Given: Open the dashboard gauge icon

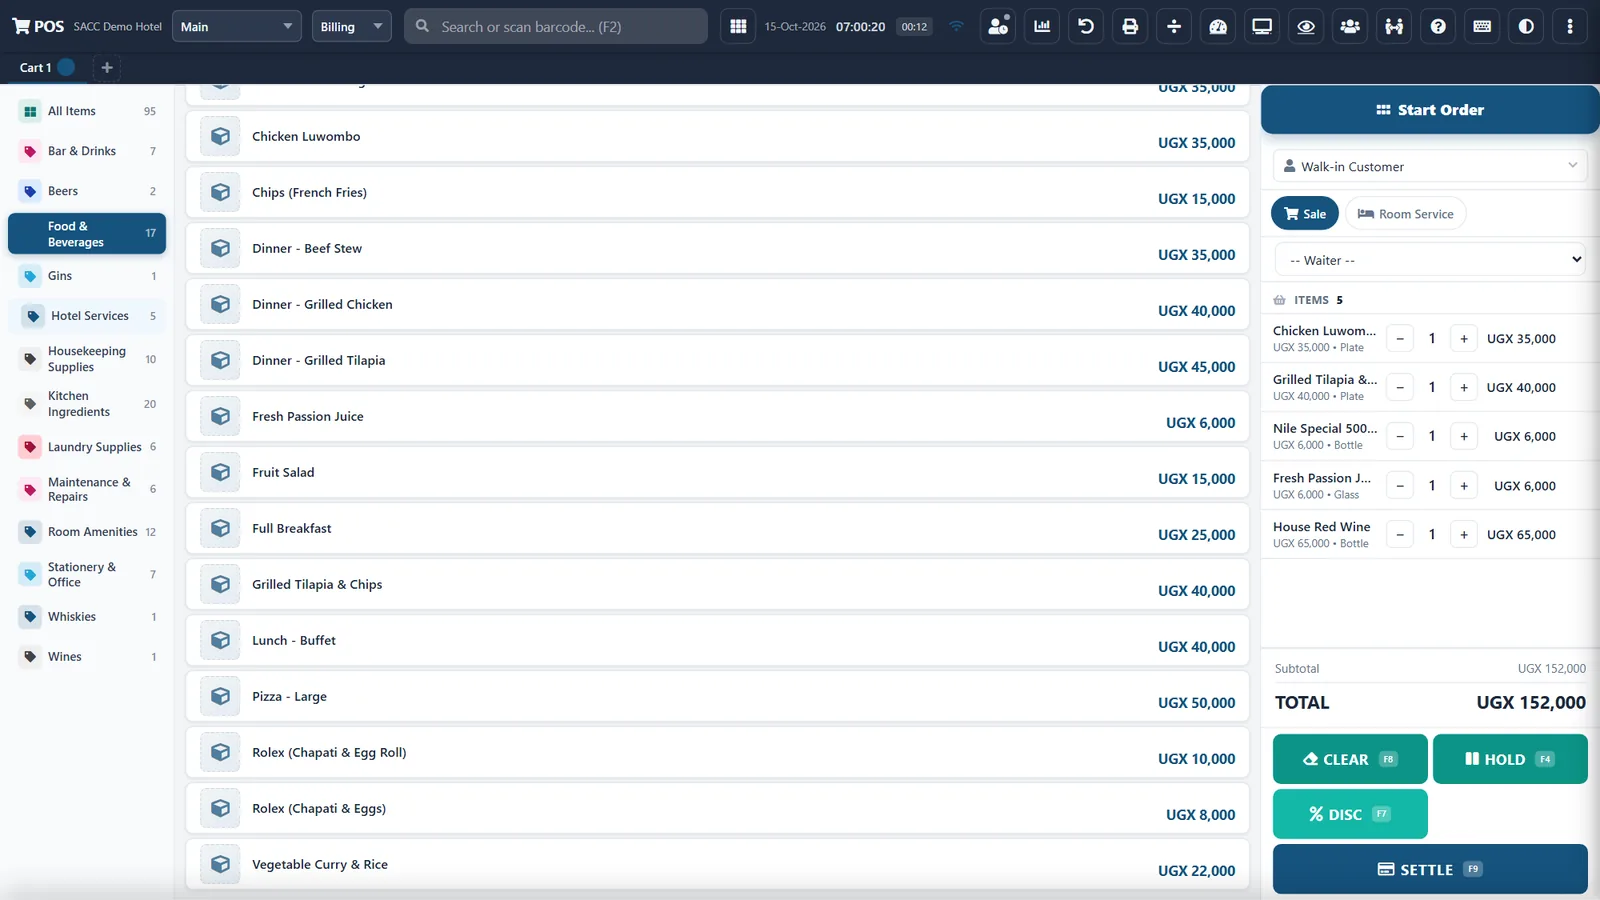Looking at the screenshot, I should pyautogui.click(x=1218, y=27).
